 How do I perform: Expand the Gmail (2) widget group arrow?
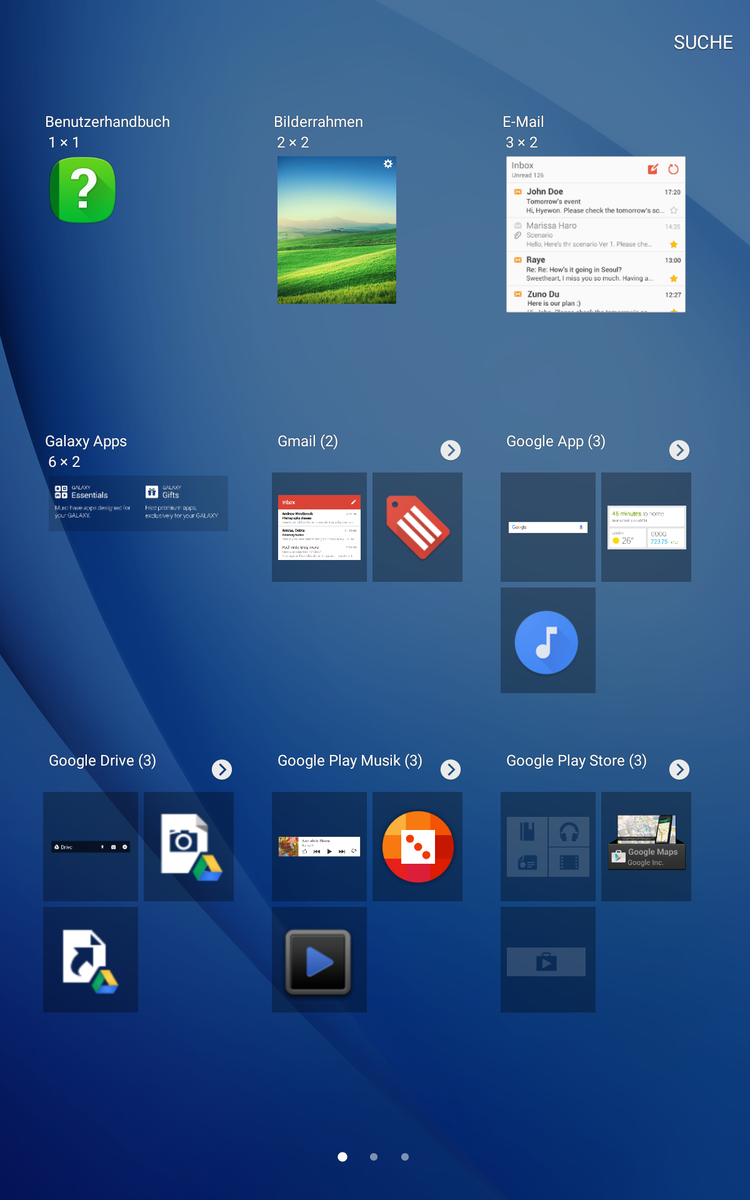[451, 450]
